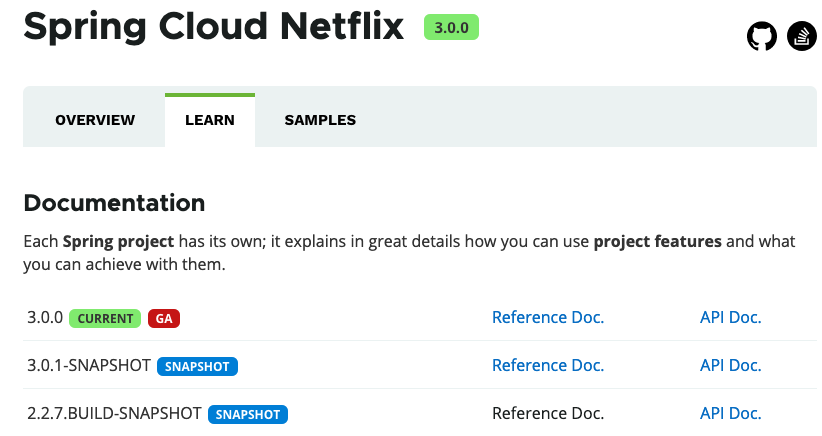Click Reference Doc for 2.2.7.BUILD-SNAPSHOT

coord(548,413)
